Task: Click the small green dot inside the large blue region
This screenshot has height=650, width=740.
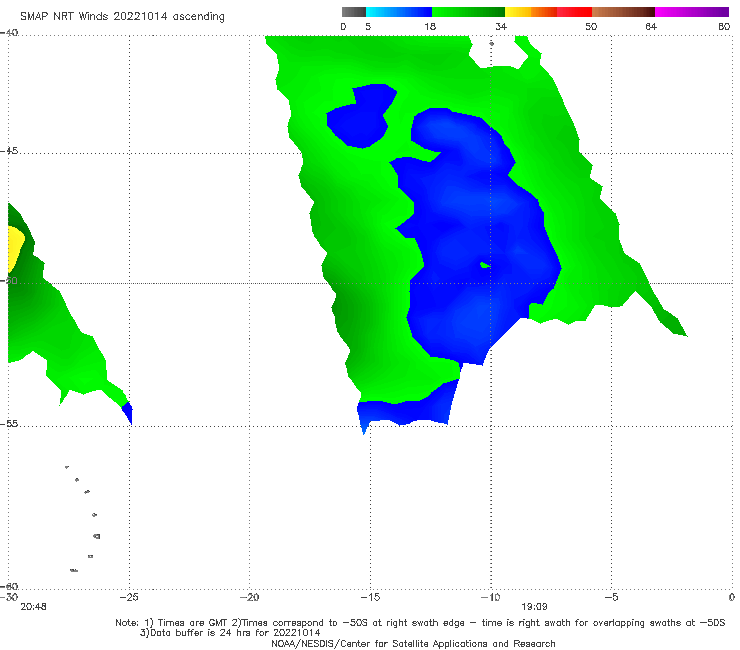Action: tap(485, 265)
